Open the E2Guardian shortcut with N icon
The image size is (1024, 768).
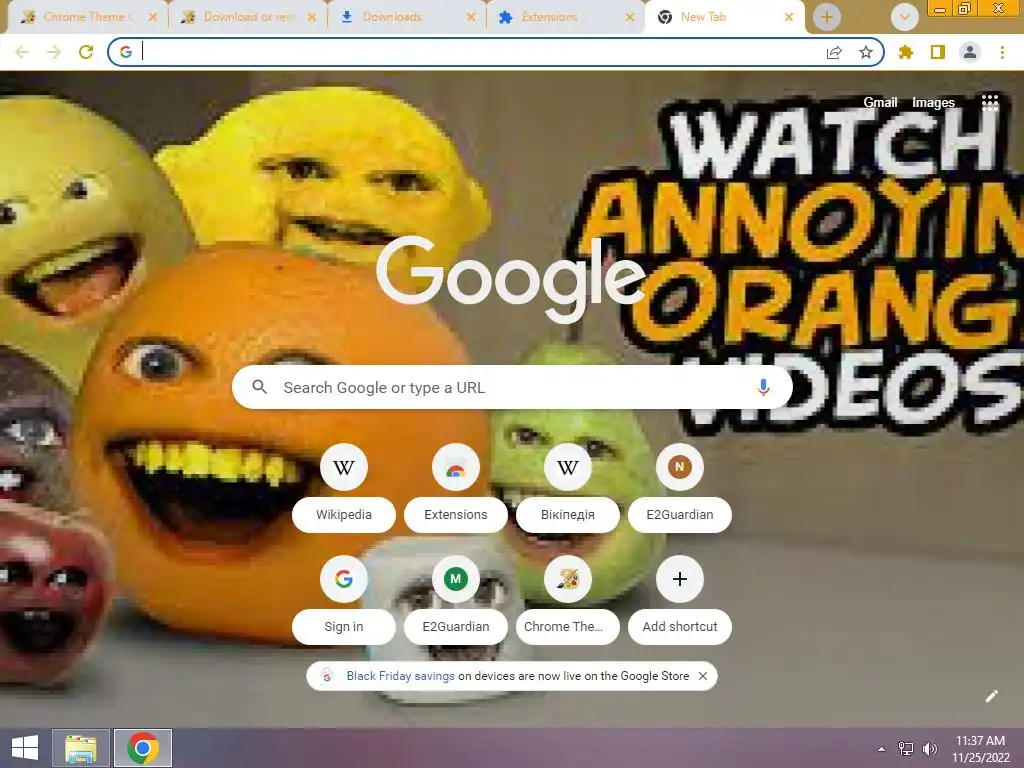point(680,467)
